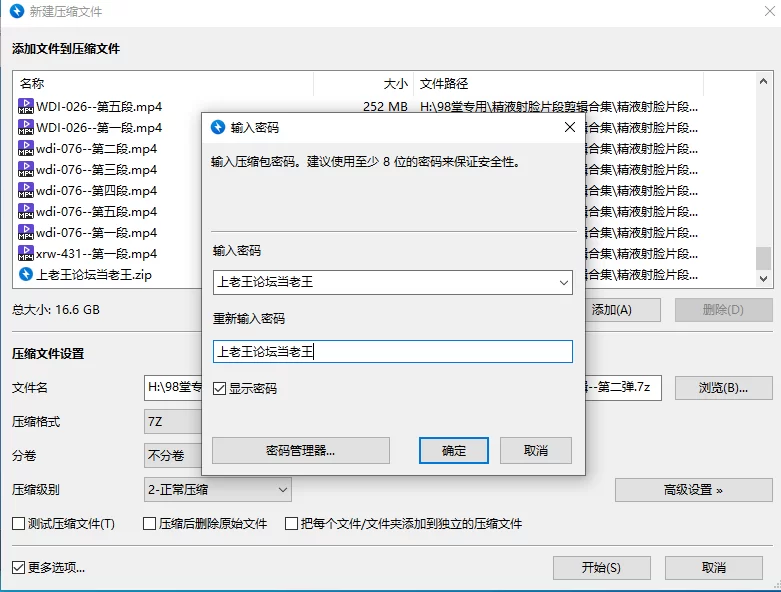Close the 输入密码 dialog
This screenshot has height=592, width=781.
coord(570,127)
